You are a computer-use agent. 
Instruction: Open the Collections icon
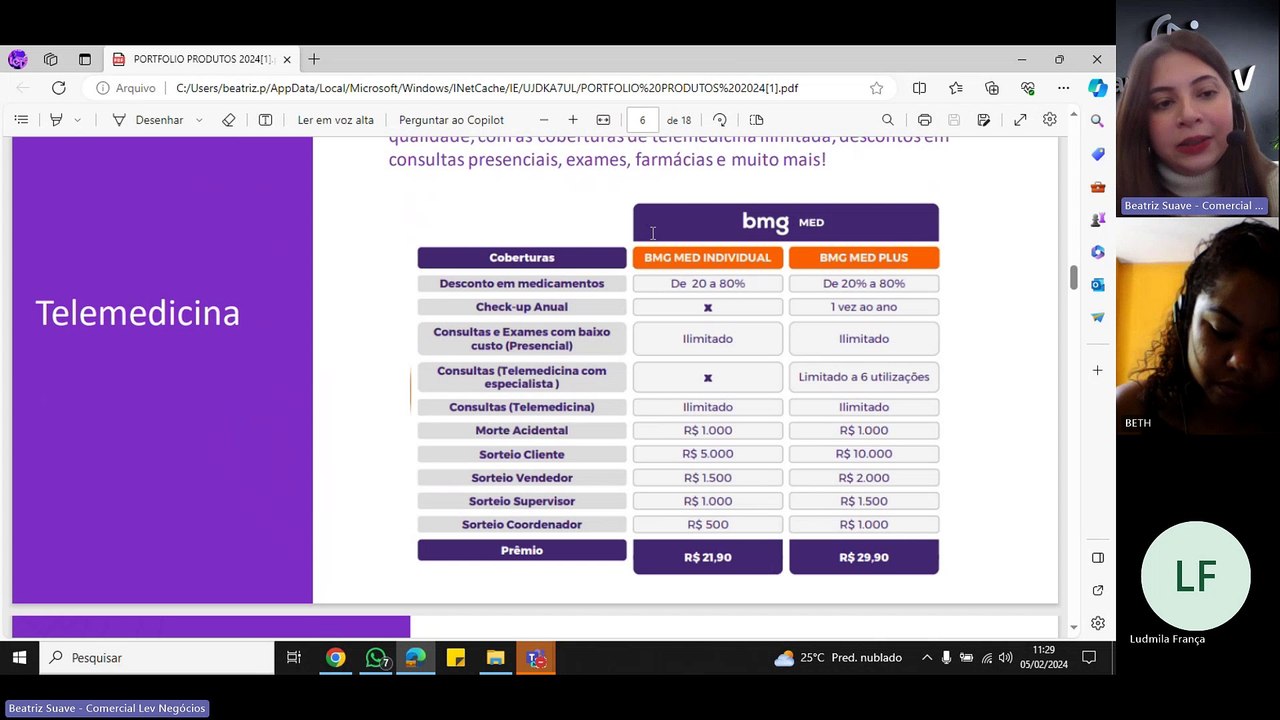click(992, 88)
